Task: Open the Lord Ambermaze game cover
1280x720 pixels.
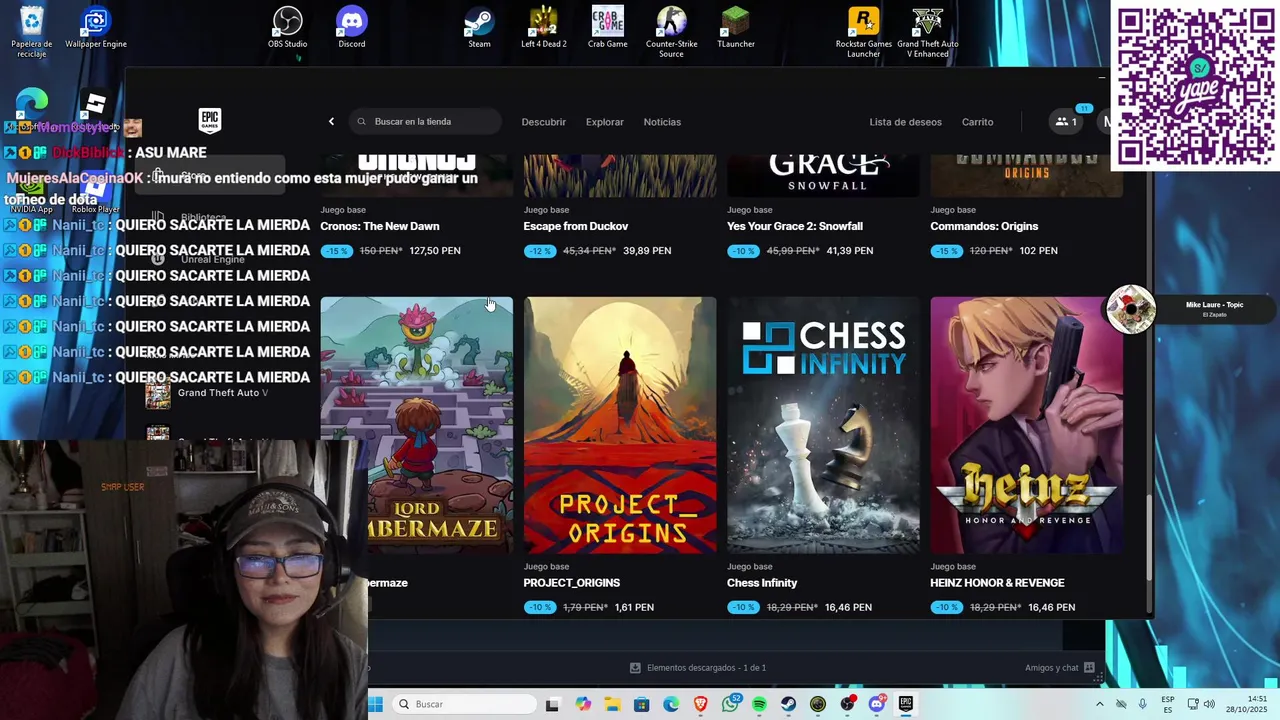Action: click(416, 425)
